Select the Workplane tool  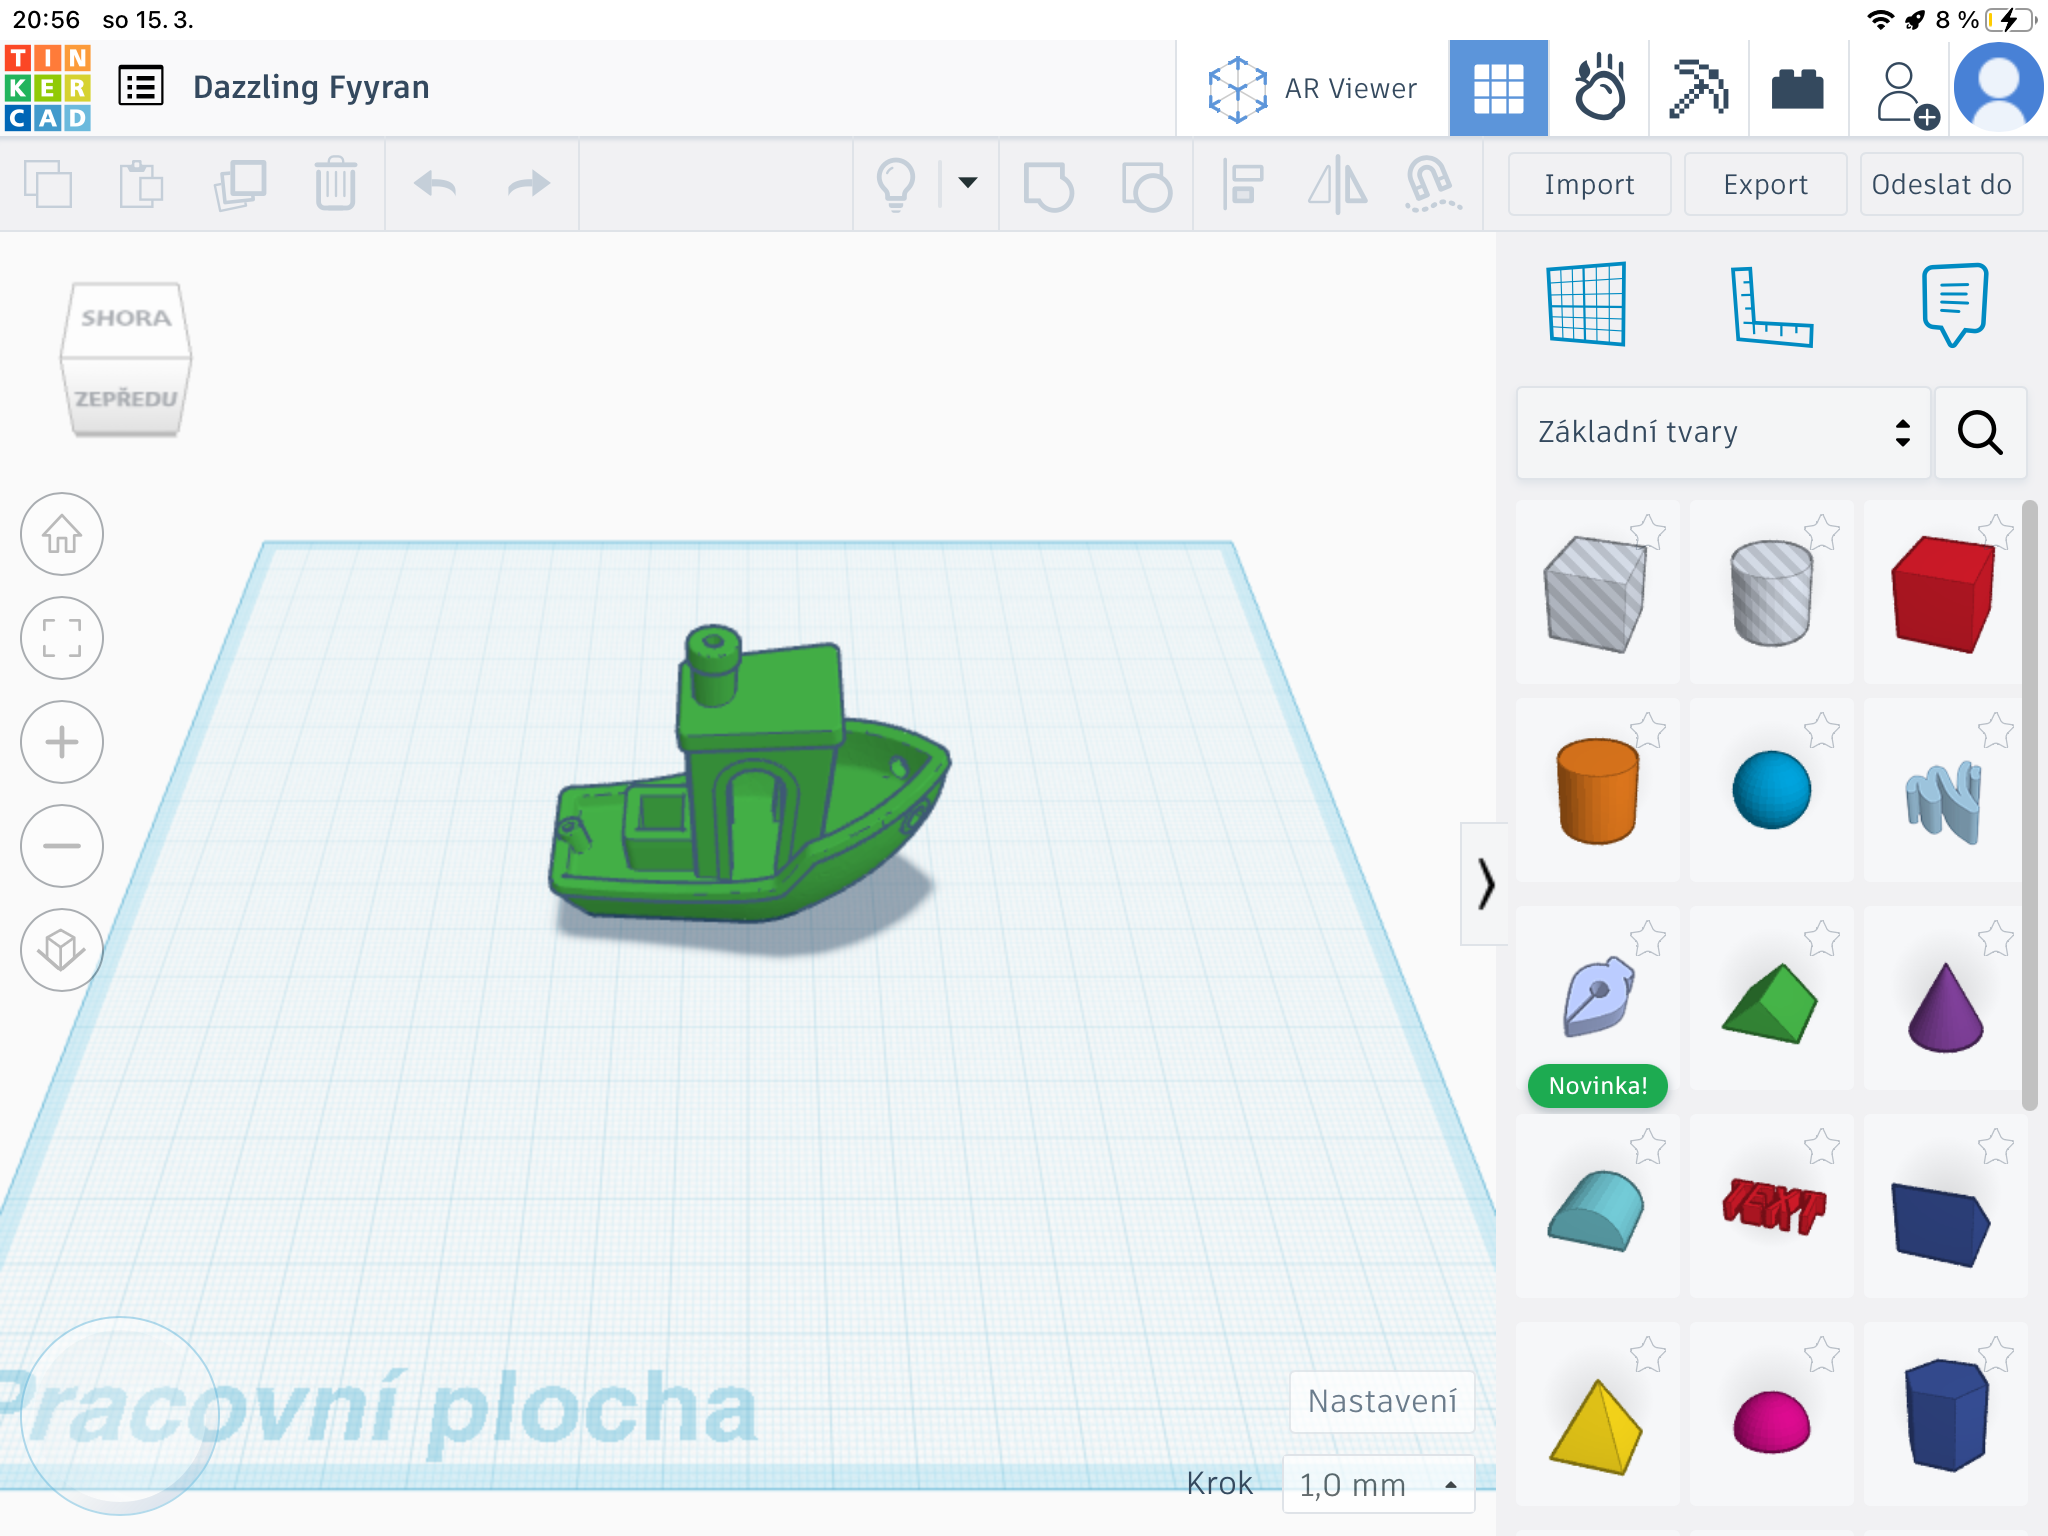click(1586, 304)
